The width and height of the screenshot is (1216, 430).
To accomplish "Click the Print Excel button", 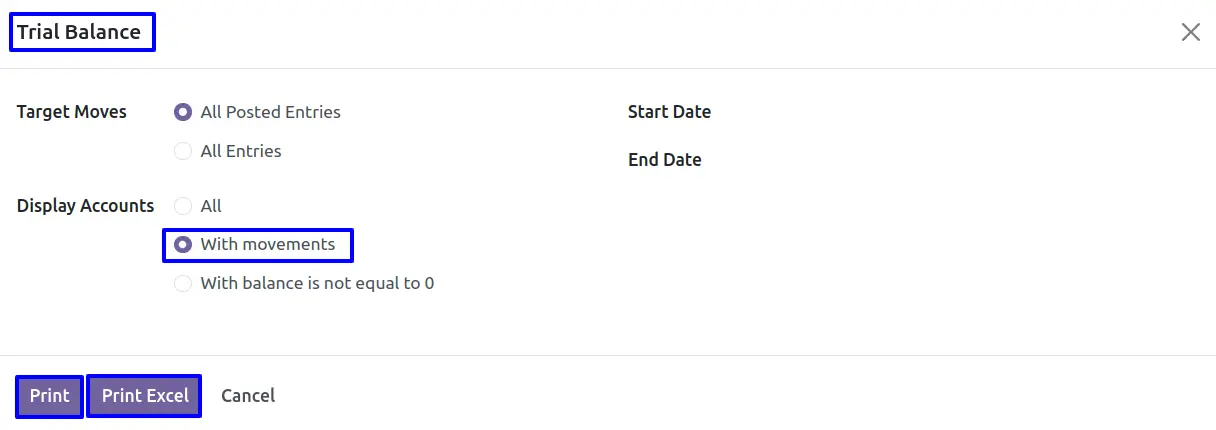I will 145,396.
